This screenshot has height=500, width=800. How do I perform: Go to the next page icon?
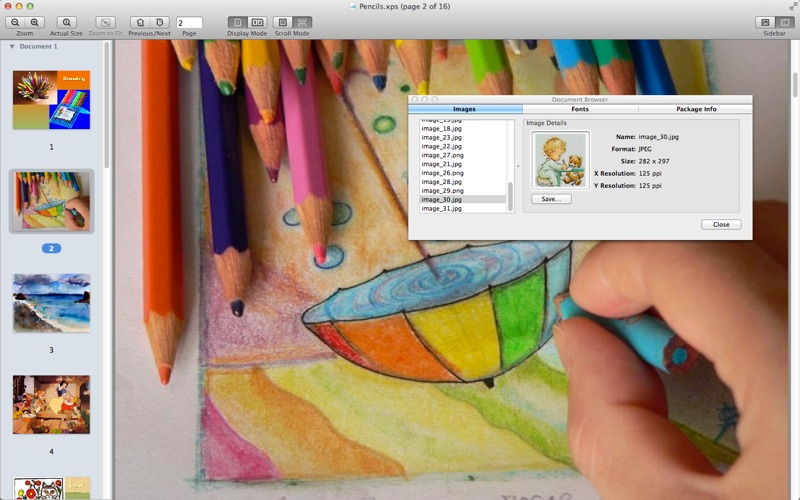click(160, 22)
